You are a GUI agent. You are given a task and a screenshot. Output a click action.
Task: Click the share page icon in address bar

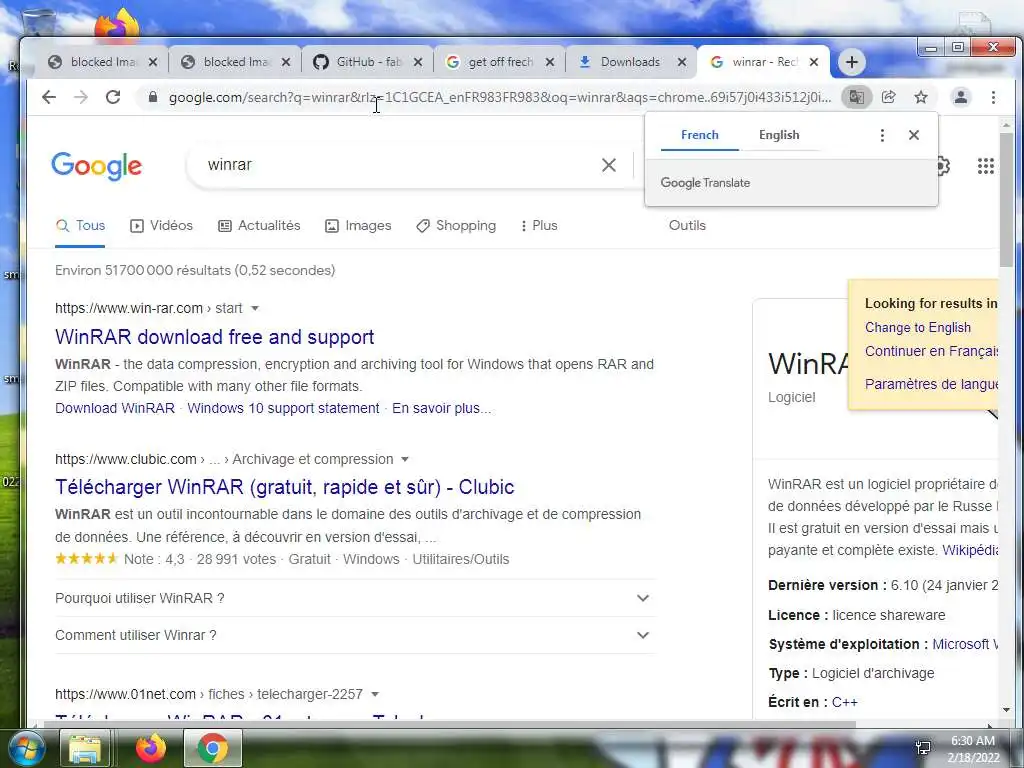[x=889, y=97]
